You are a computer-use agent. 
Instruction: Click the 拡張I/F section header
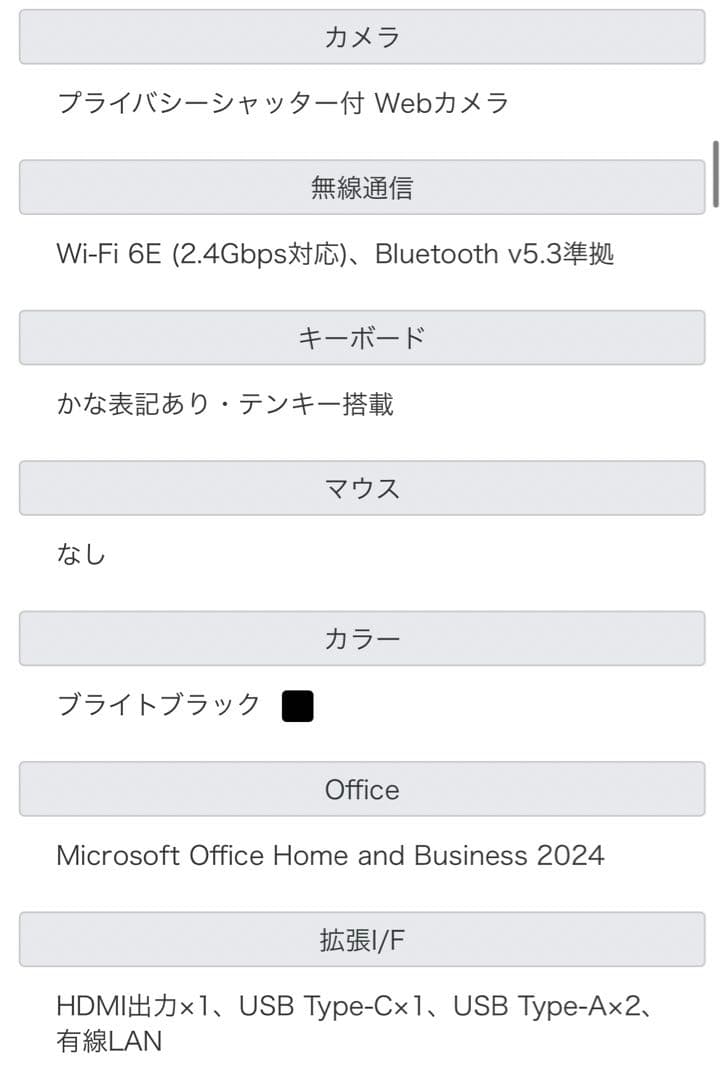pyautogui.click(x=362, y=940)
